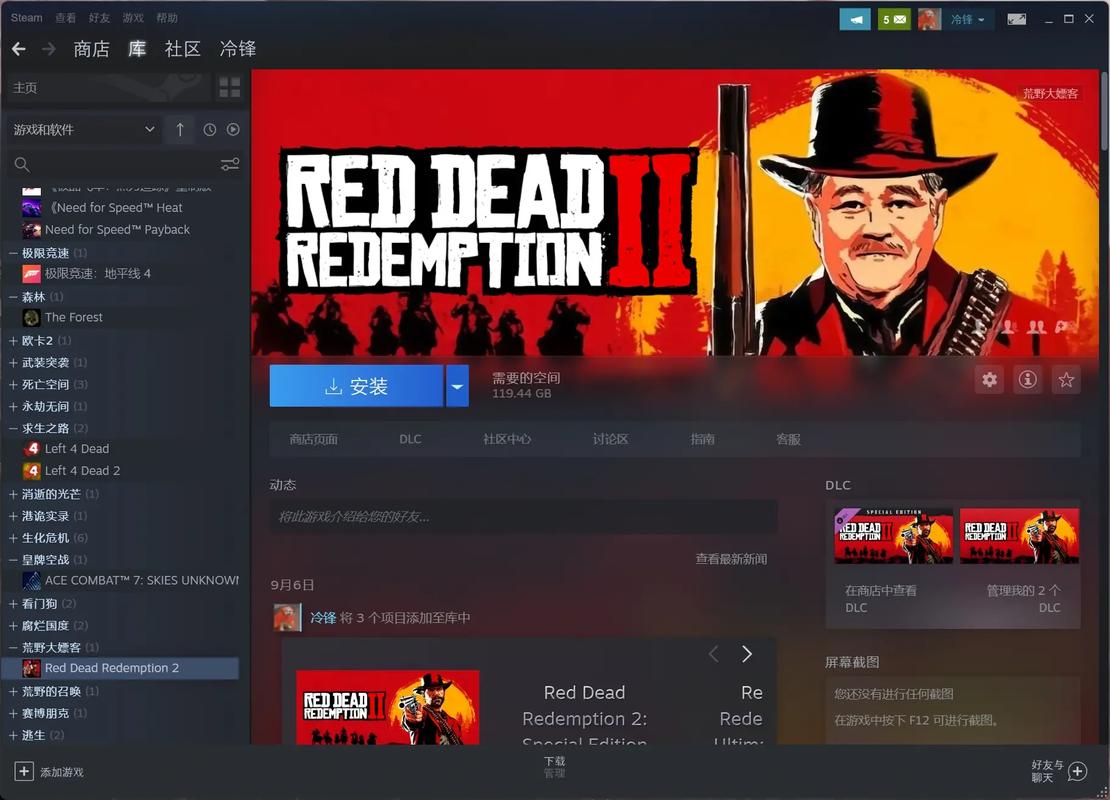The image size is (1110, 800).
Task: Click 在商店中查看 DLC link
Action: (881, 598)
